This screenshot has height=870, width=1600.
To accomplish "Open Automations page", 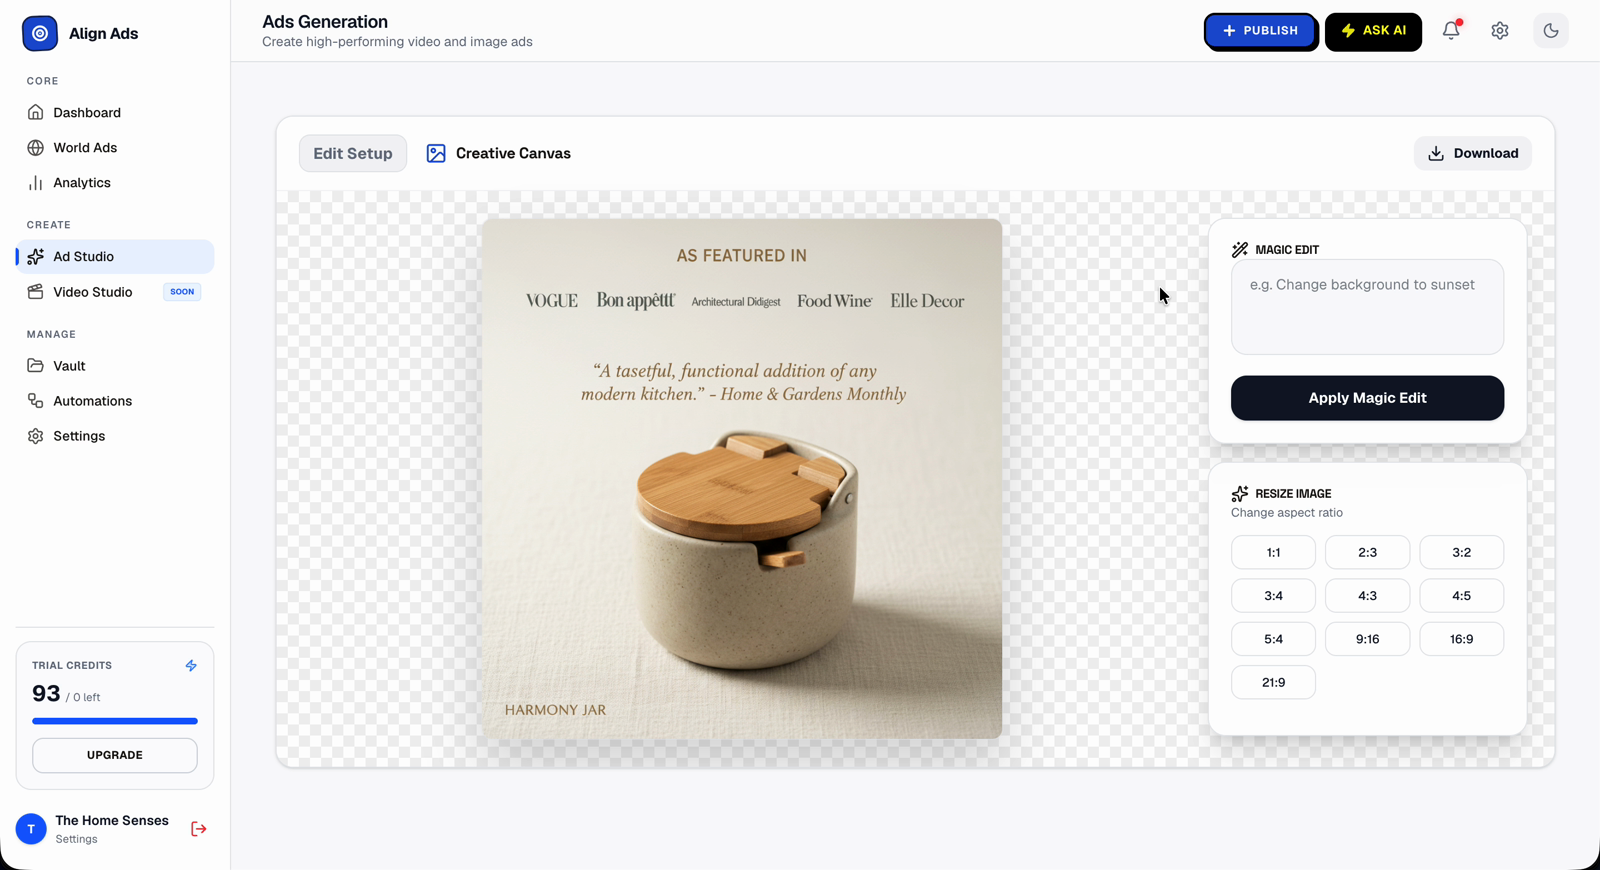I will coord(115,401).
